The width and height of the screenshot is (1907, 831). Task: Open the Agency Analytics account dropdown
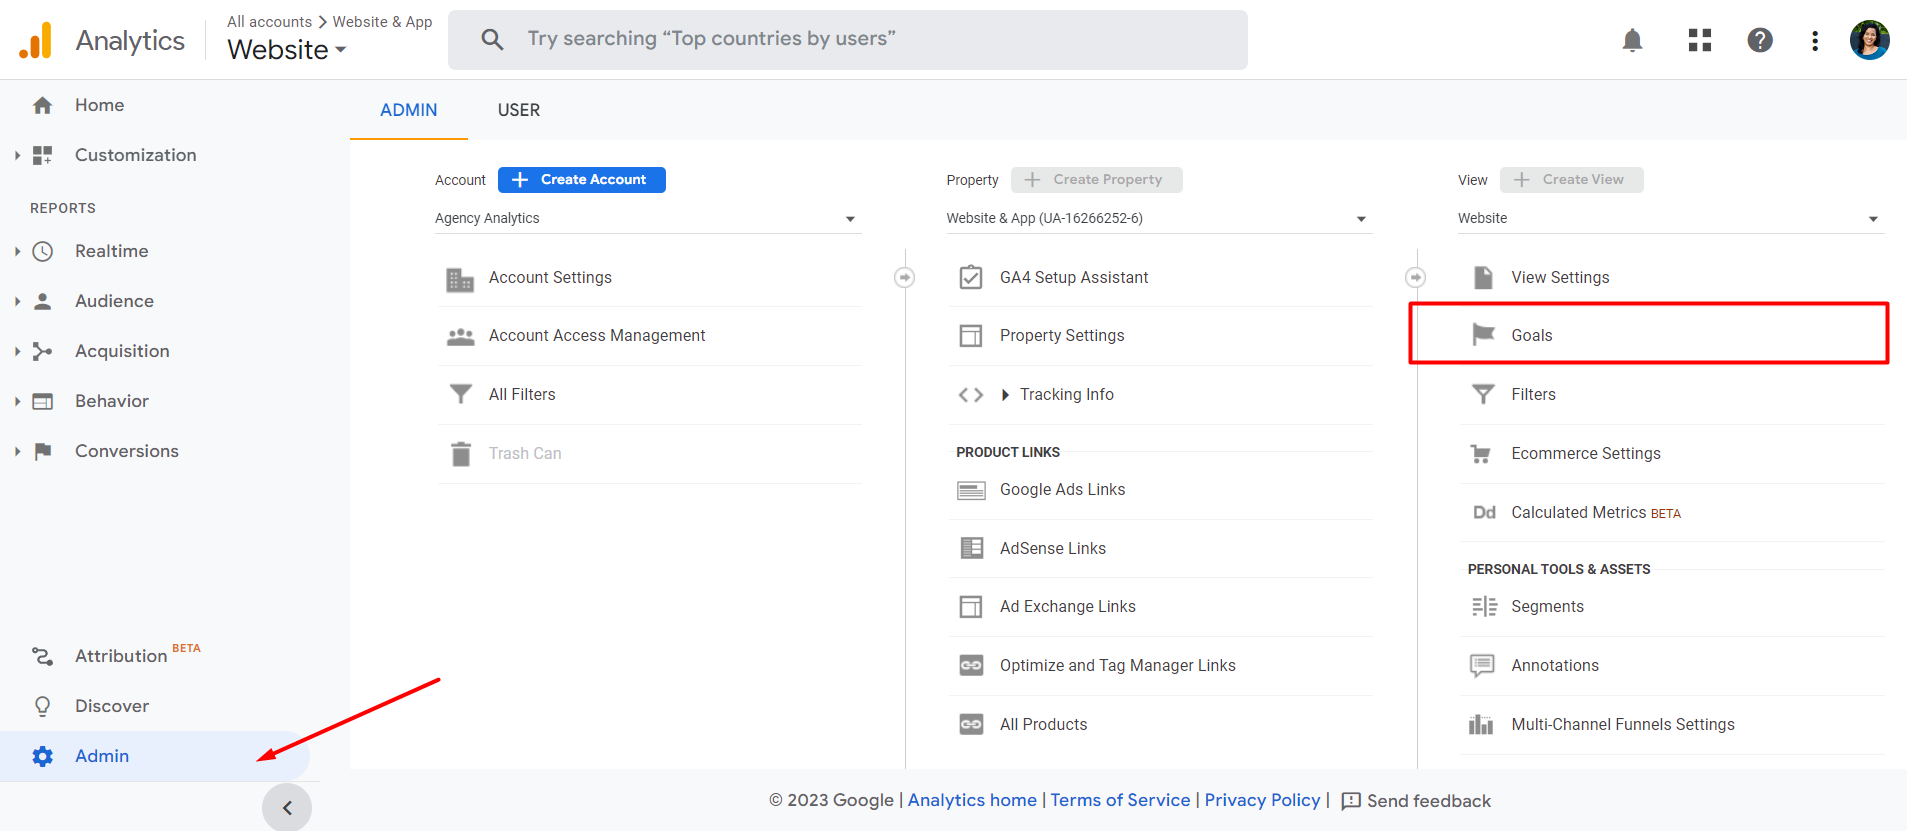(x=647, y=218)
